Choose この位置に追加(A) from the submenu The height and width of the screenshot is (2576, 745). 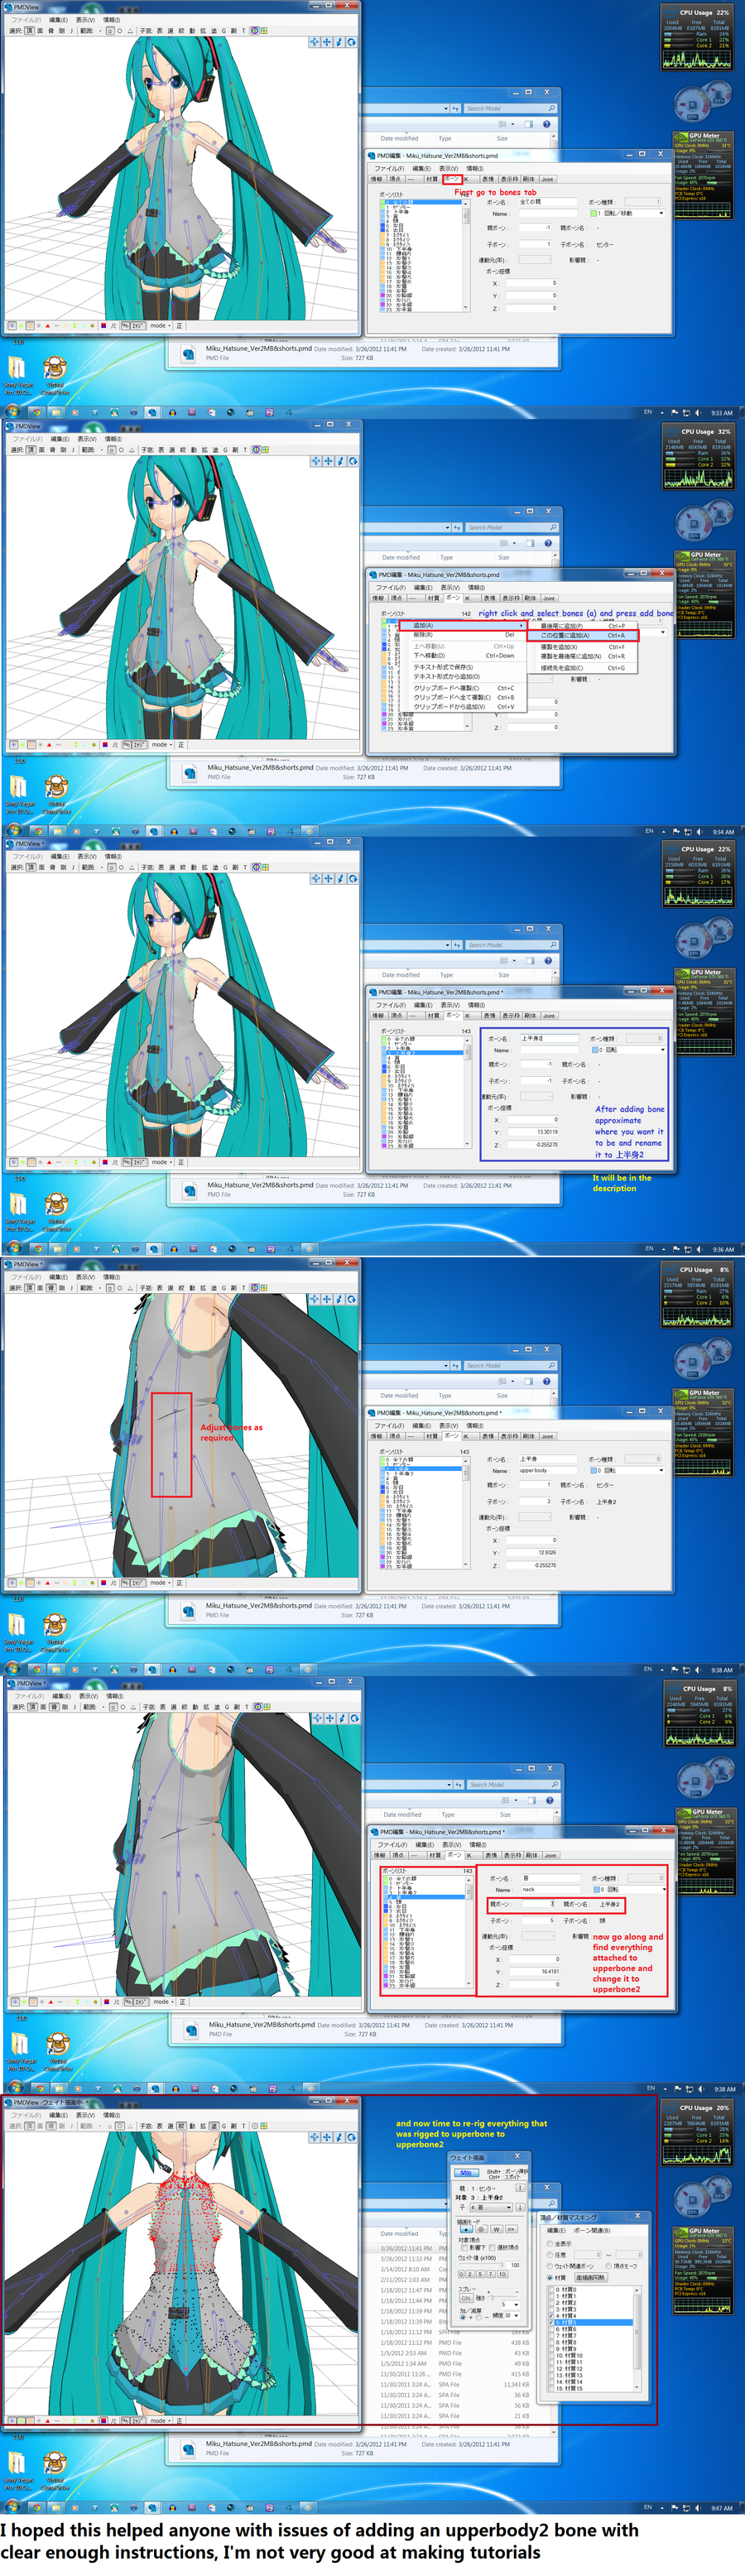pos(583,636)
